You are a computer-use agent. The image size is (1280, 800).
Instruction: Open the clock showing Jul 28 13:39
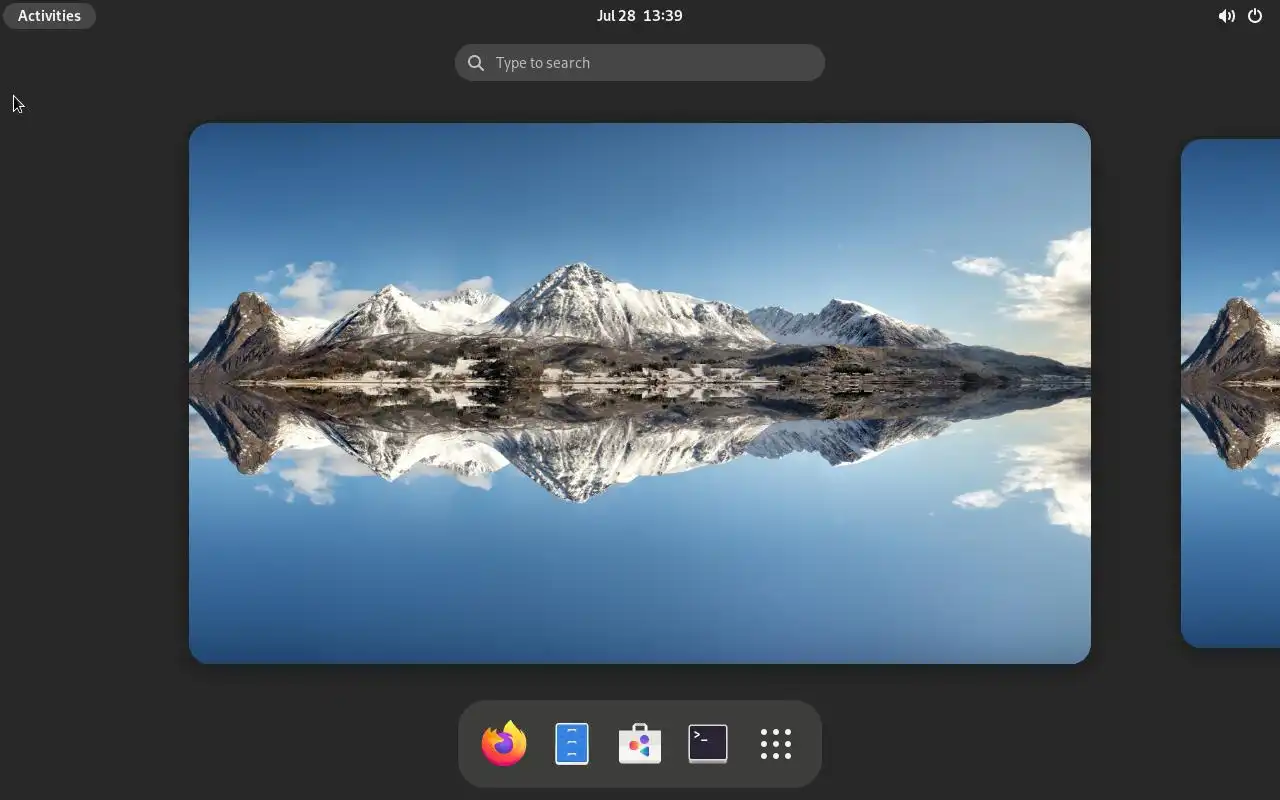point(640,16)
